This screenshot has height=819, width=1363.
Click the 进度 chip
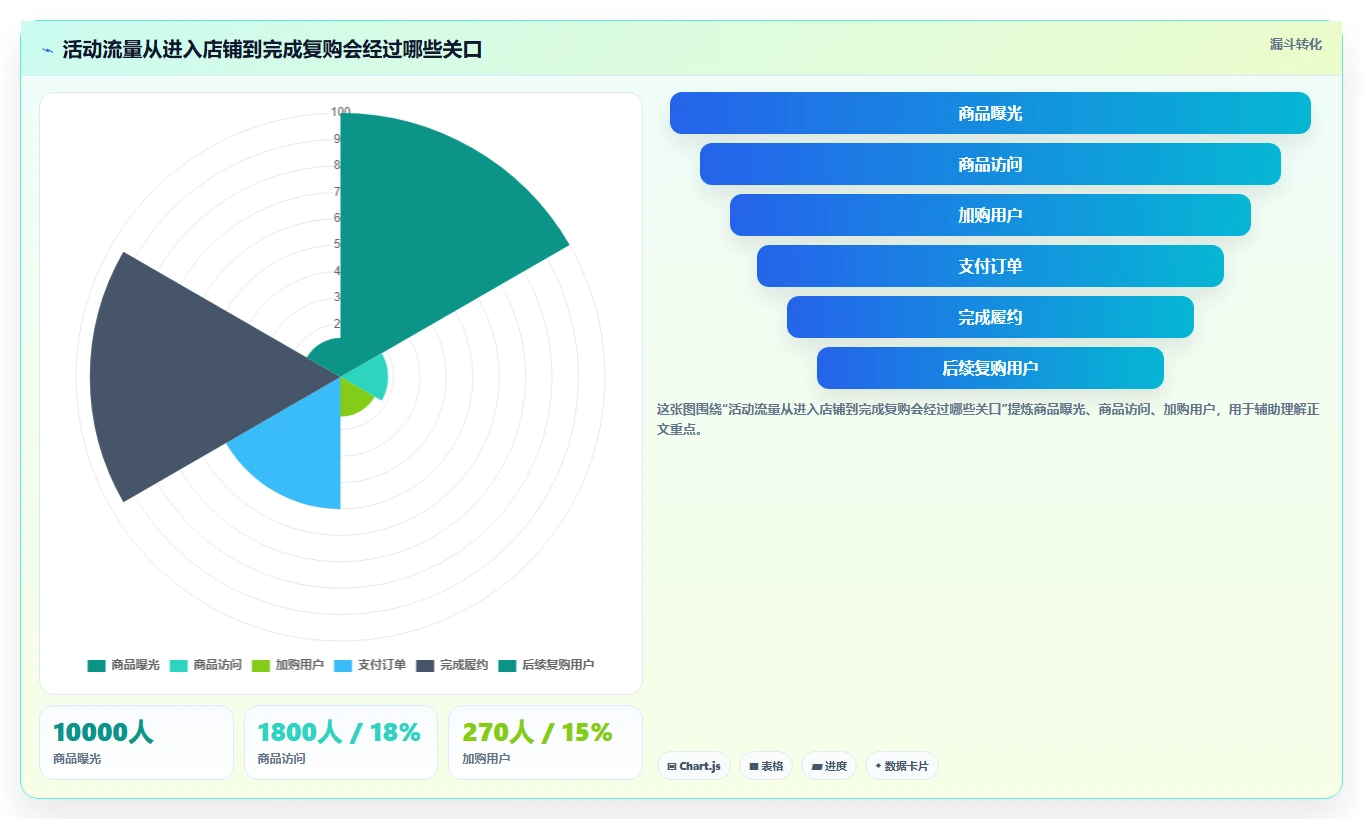[x=829, y=766]
